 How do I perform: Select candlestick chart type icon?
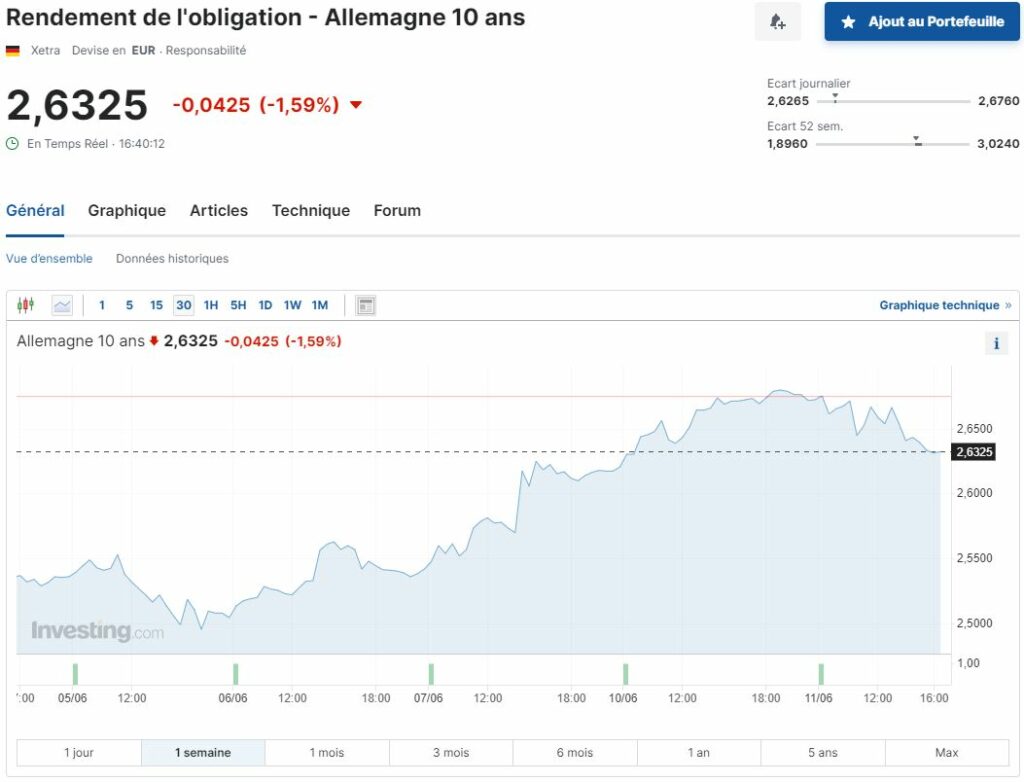click(26, 305)
